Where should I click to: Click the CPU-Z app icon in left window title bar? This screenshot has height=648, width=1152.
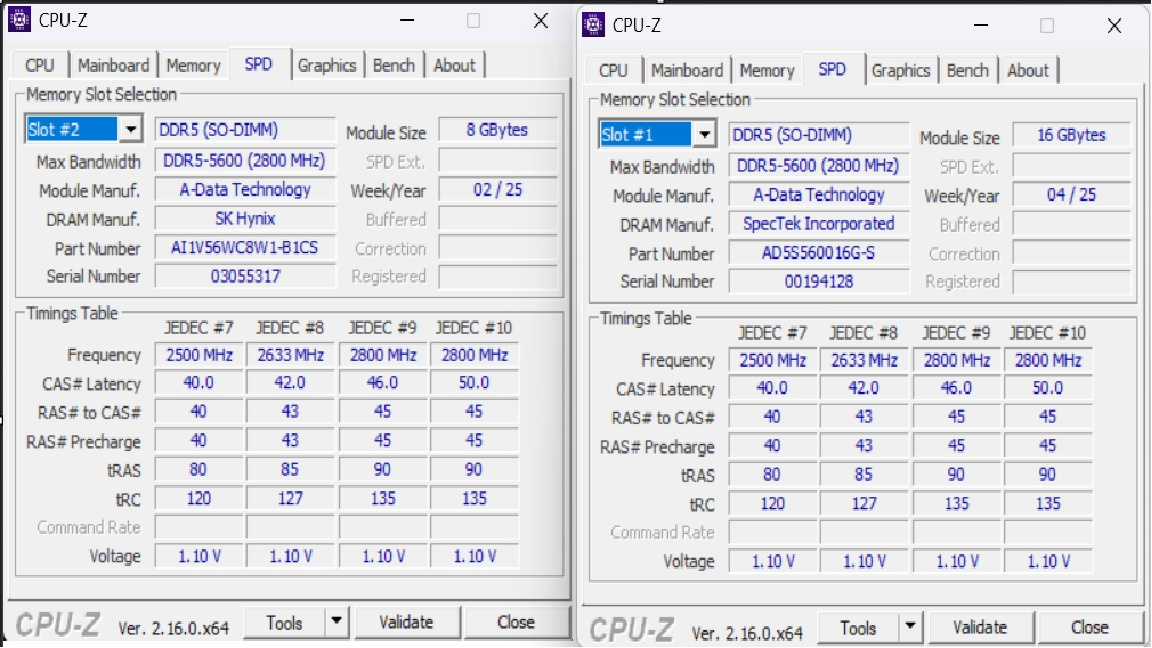click(x=19, y=20)
